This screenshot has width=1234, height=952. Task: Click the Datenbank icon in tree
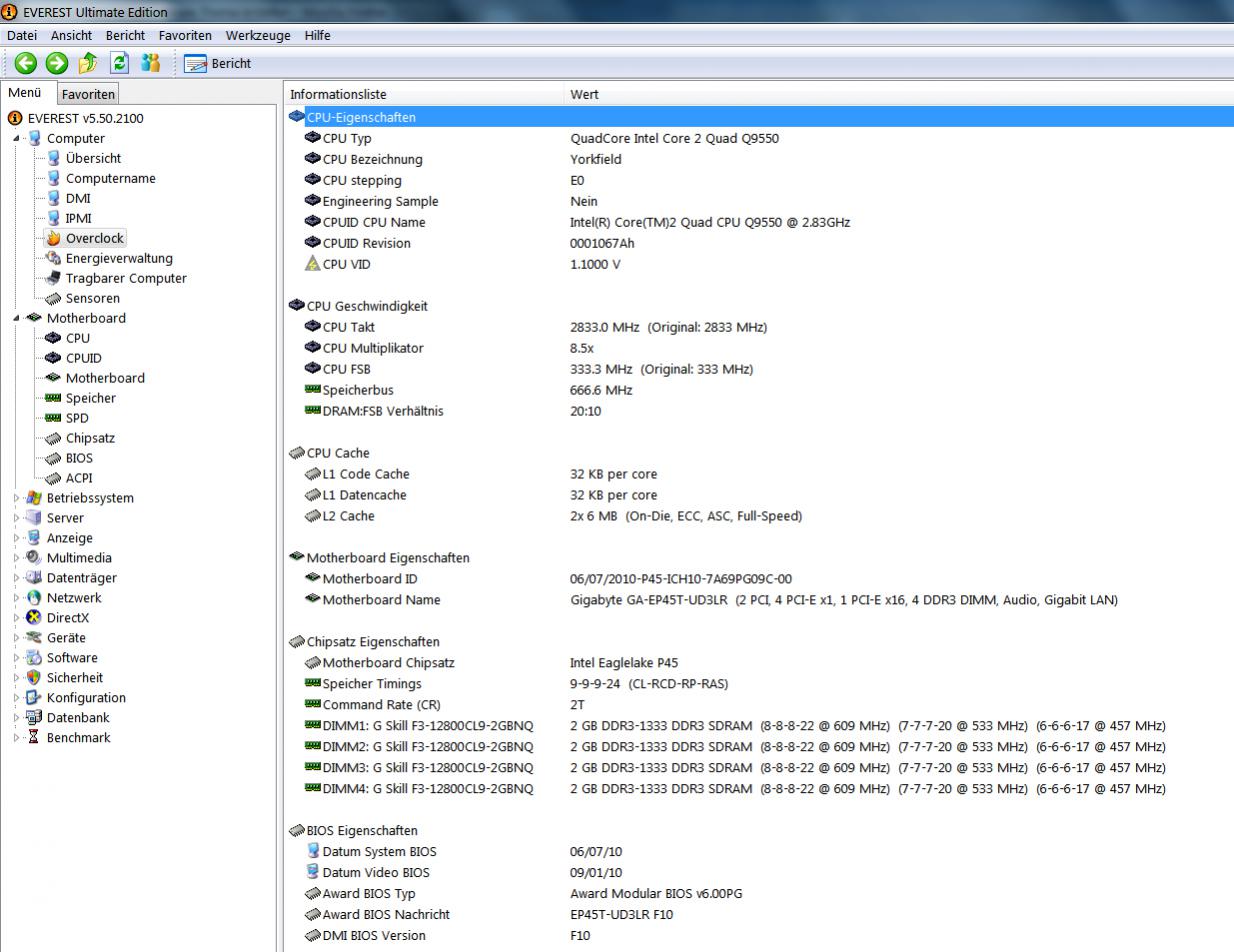pyautogui.click(x=35, y=718)
